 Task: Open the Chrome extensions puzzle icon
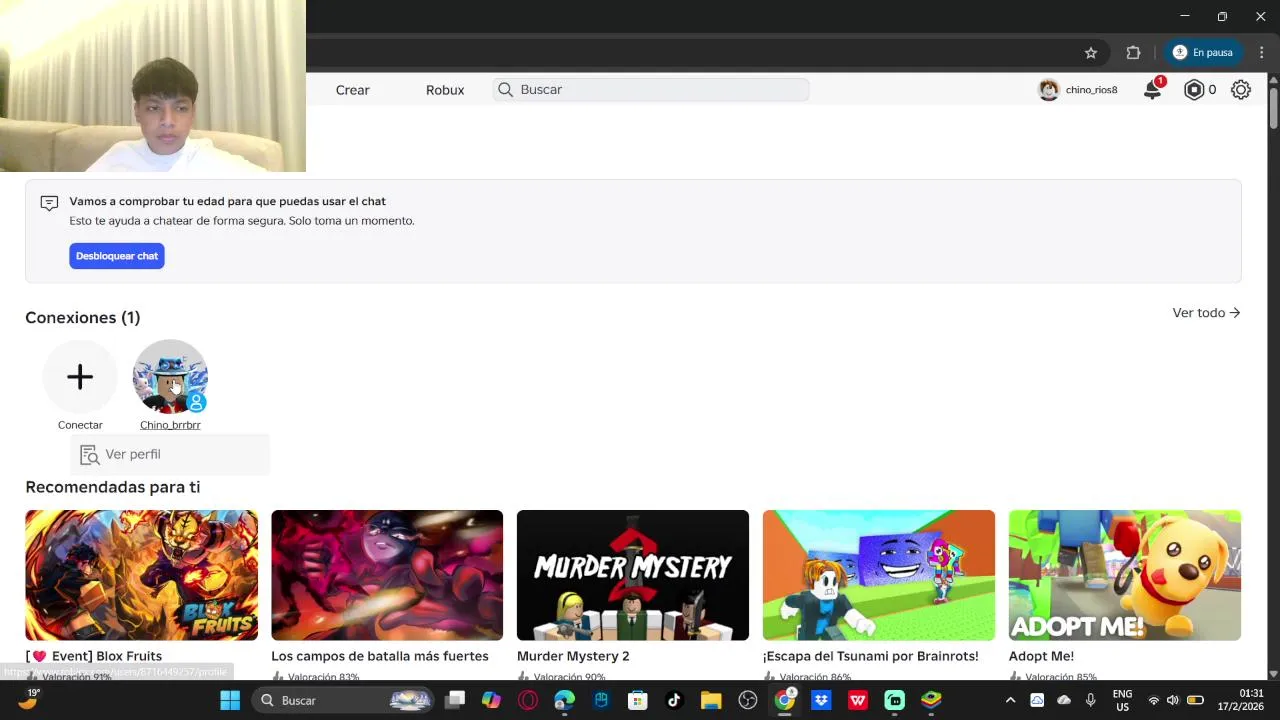click(x=1133, y=53)
